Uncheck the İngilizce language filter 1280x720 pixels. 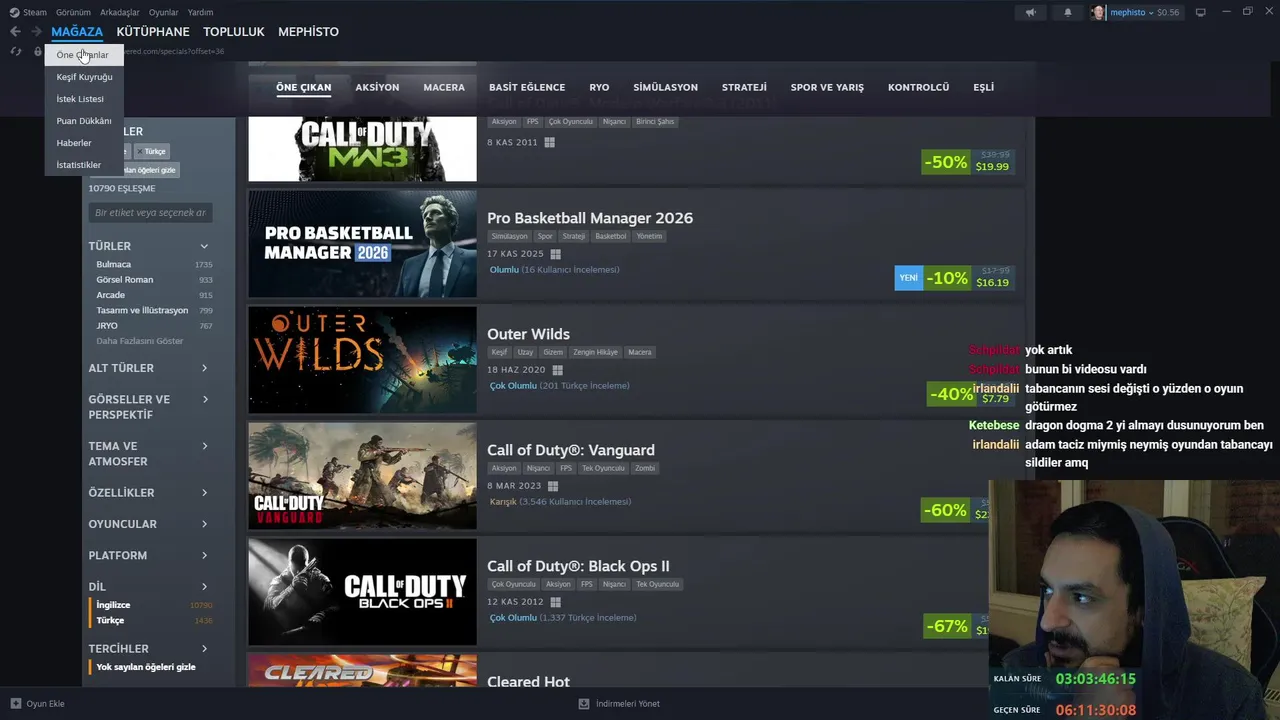pyautogui.click(x=152, y=605)
